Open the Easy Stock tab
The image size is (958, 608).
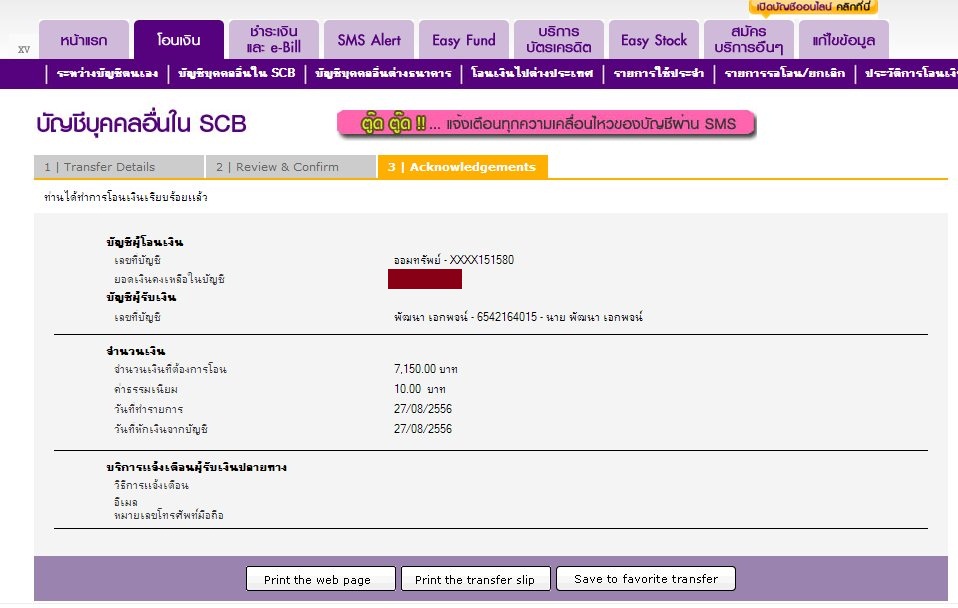[653, 41]
